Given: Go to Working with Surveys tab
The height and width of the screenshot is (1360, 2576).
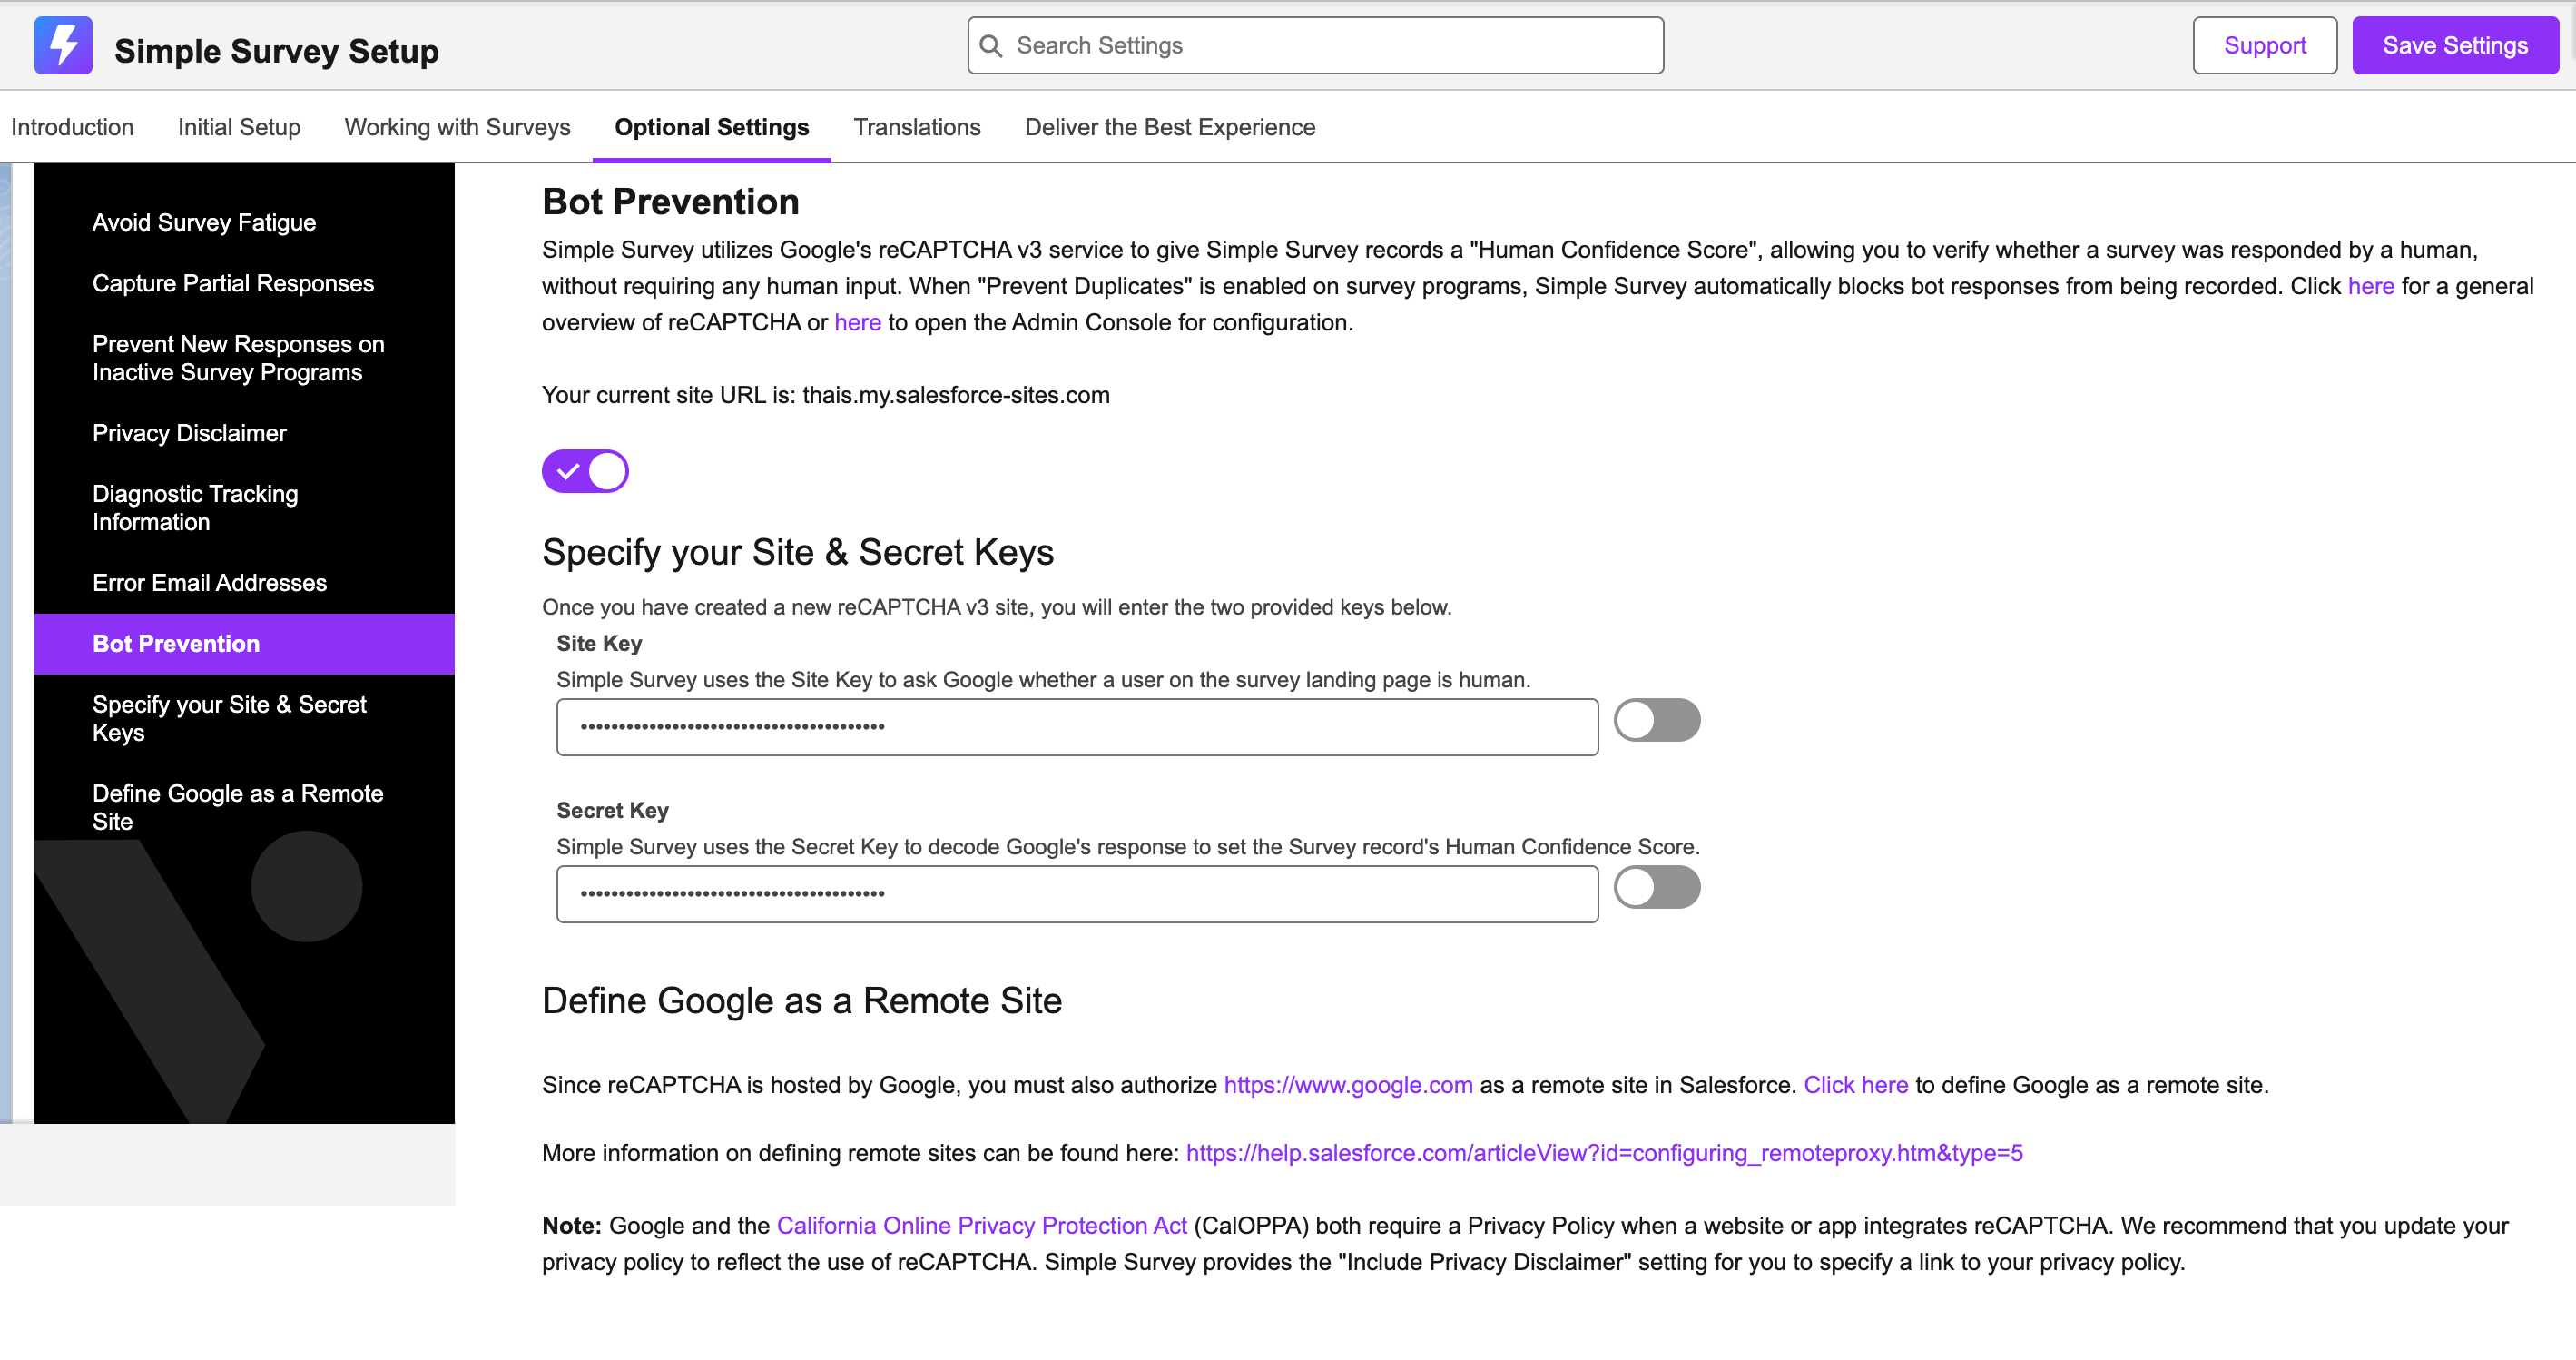Looking at the screenshot, I should 457,127.
